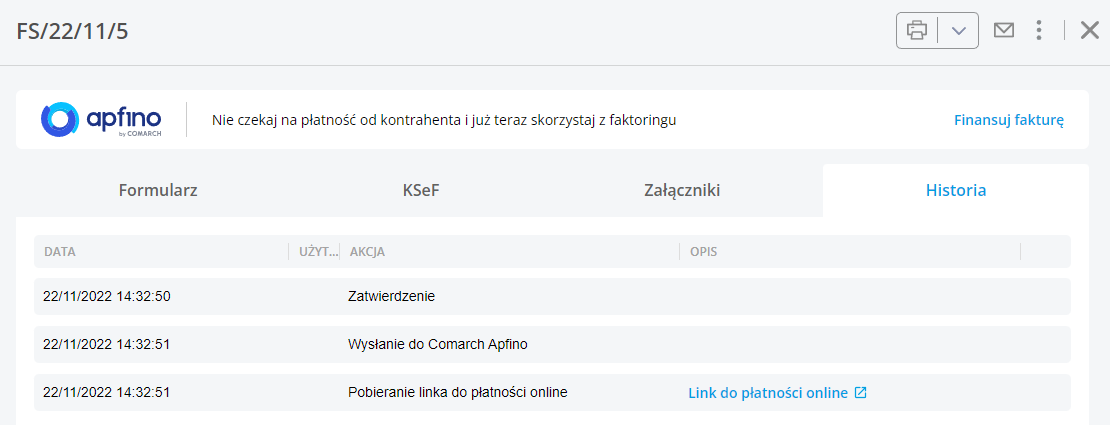The image size is (1110, 425).
Task: Click the envelope email icon
Action: 1003,30
